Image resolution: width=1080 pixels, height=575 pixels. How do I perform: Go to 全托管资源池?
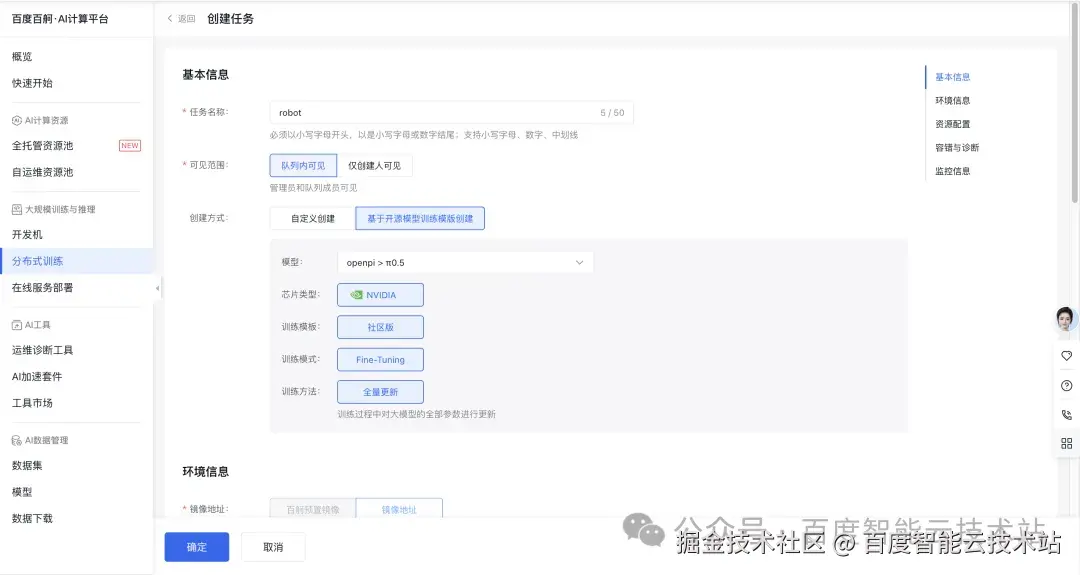(x=43, y=145)
